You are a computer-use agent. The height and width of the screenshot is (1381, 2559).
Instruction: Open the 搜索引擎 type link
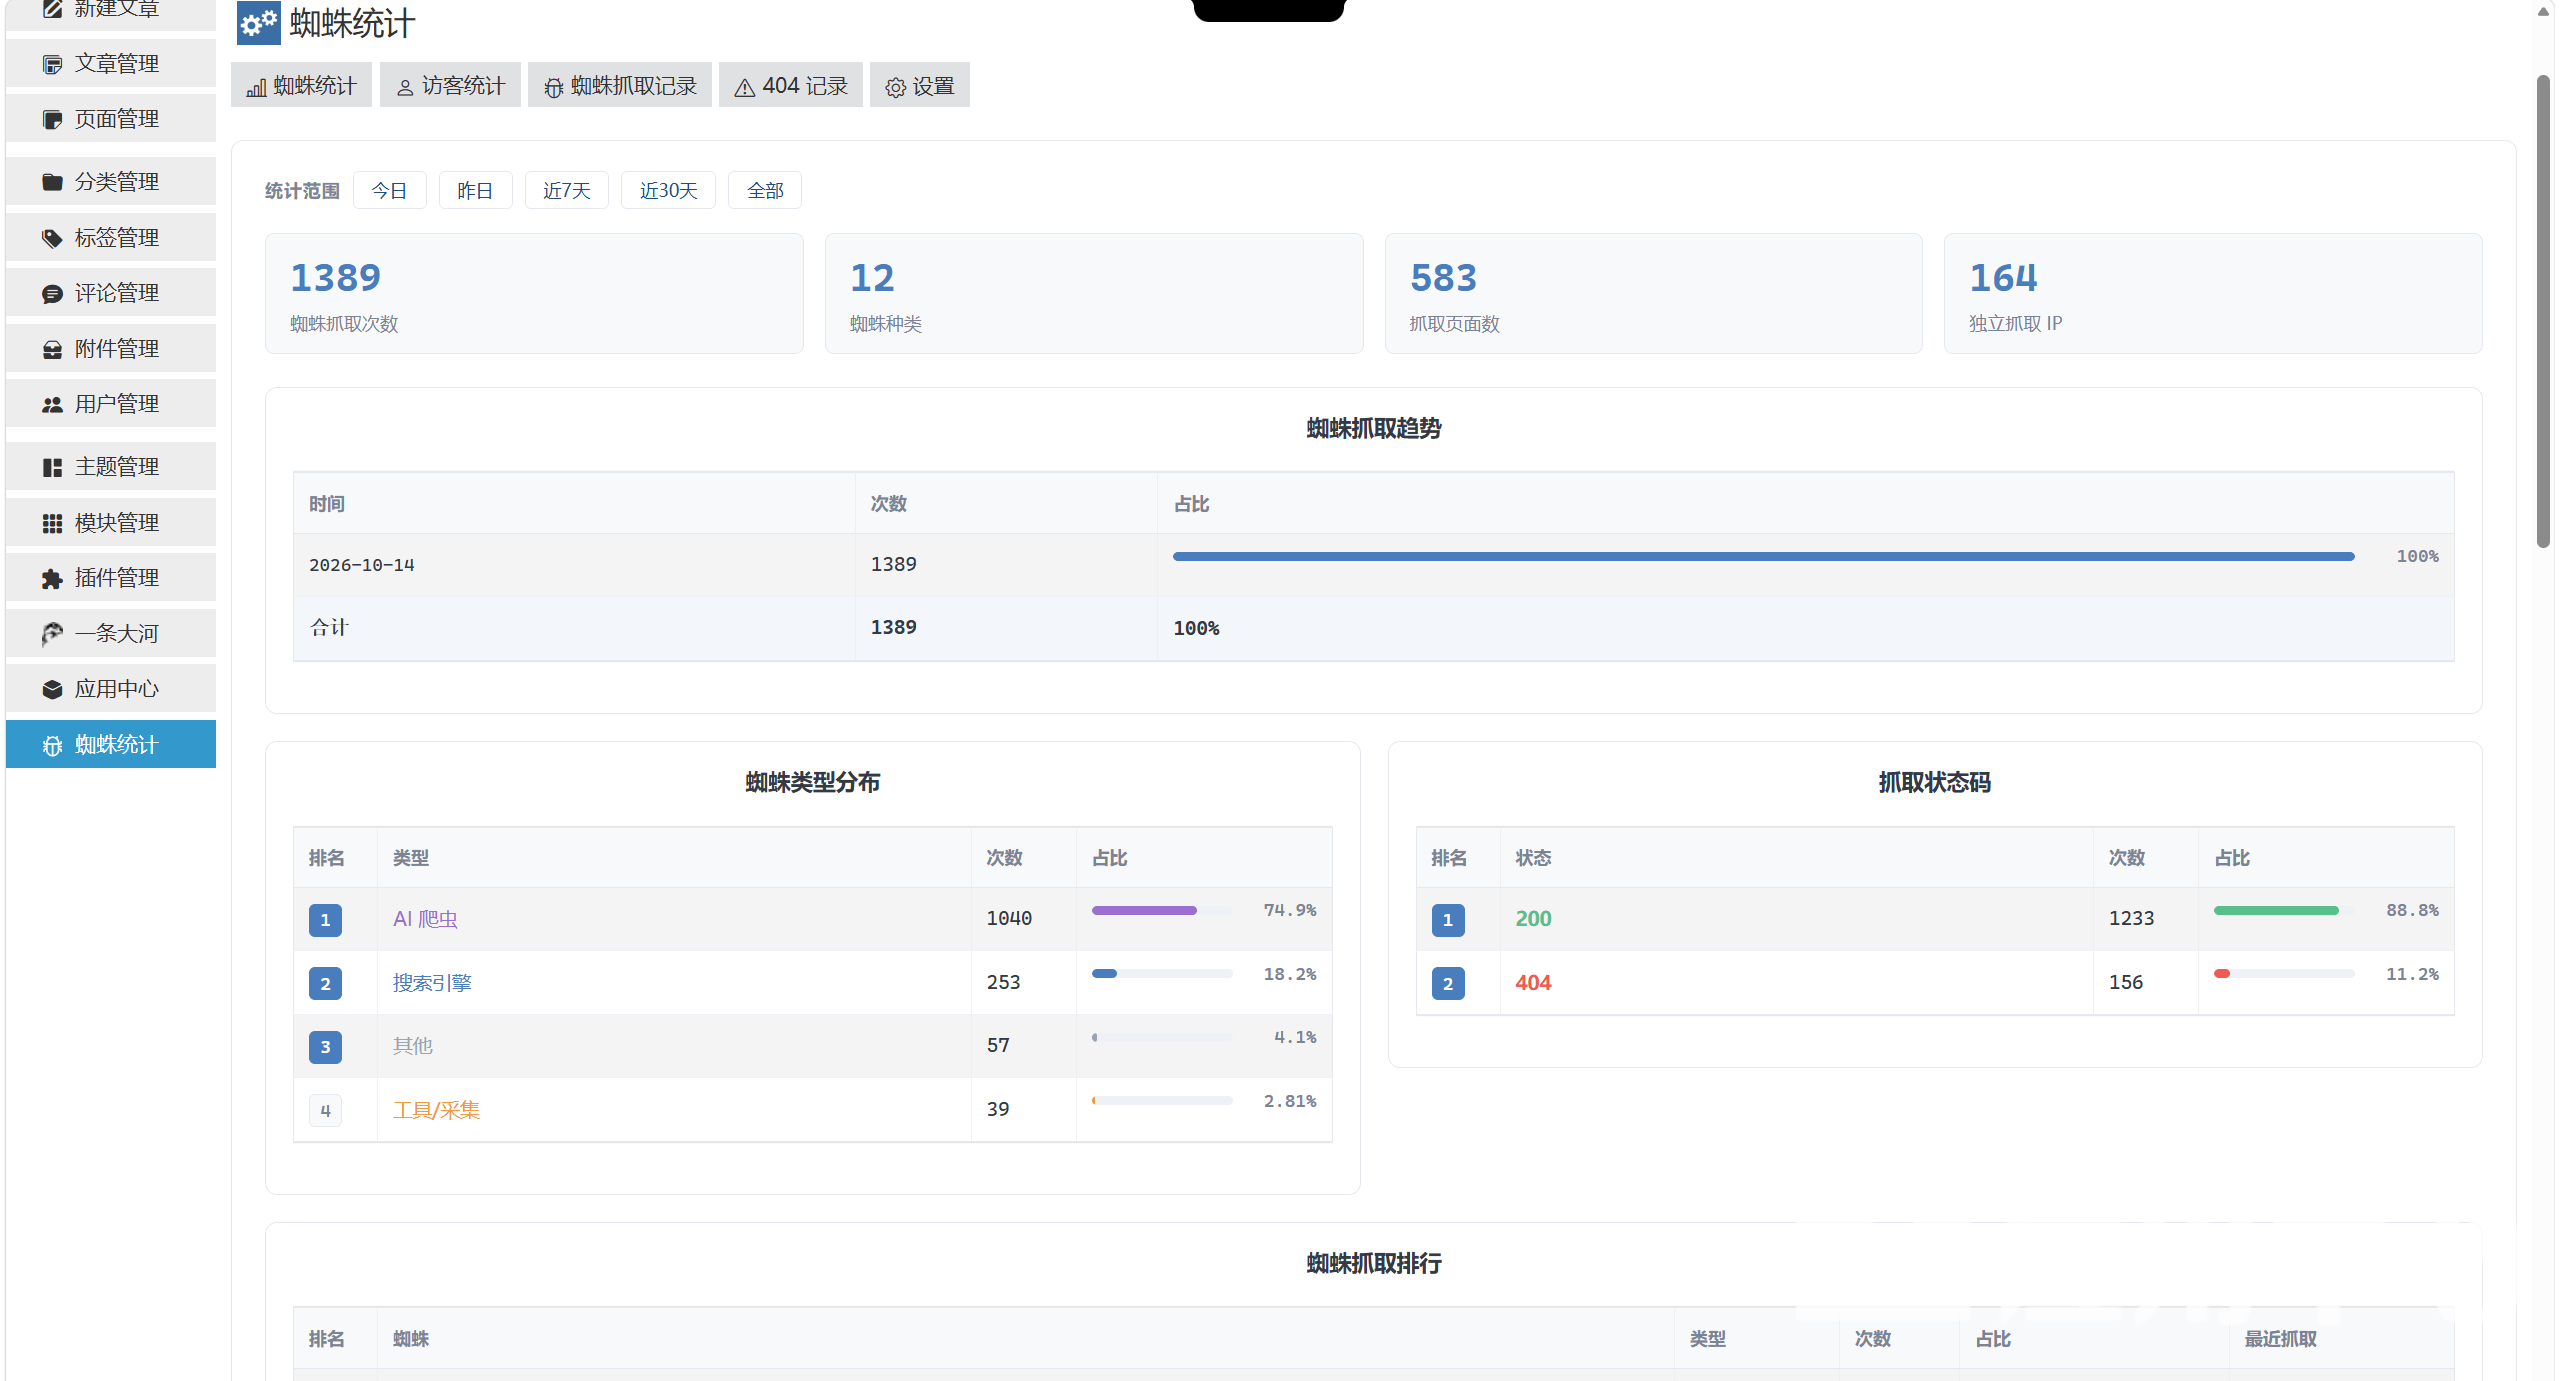point(432,983)
